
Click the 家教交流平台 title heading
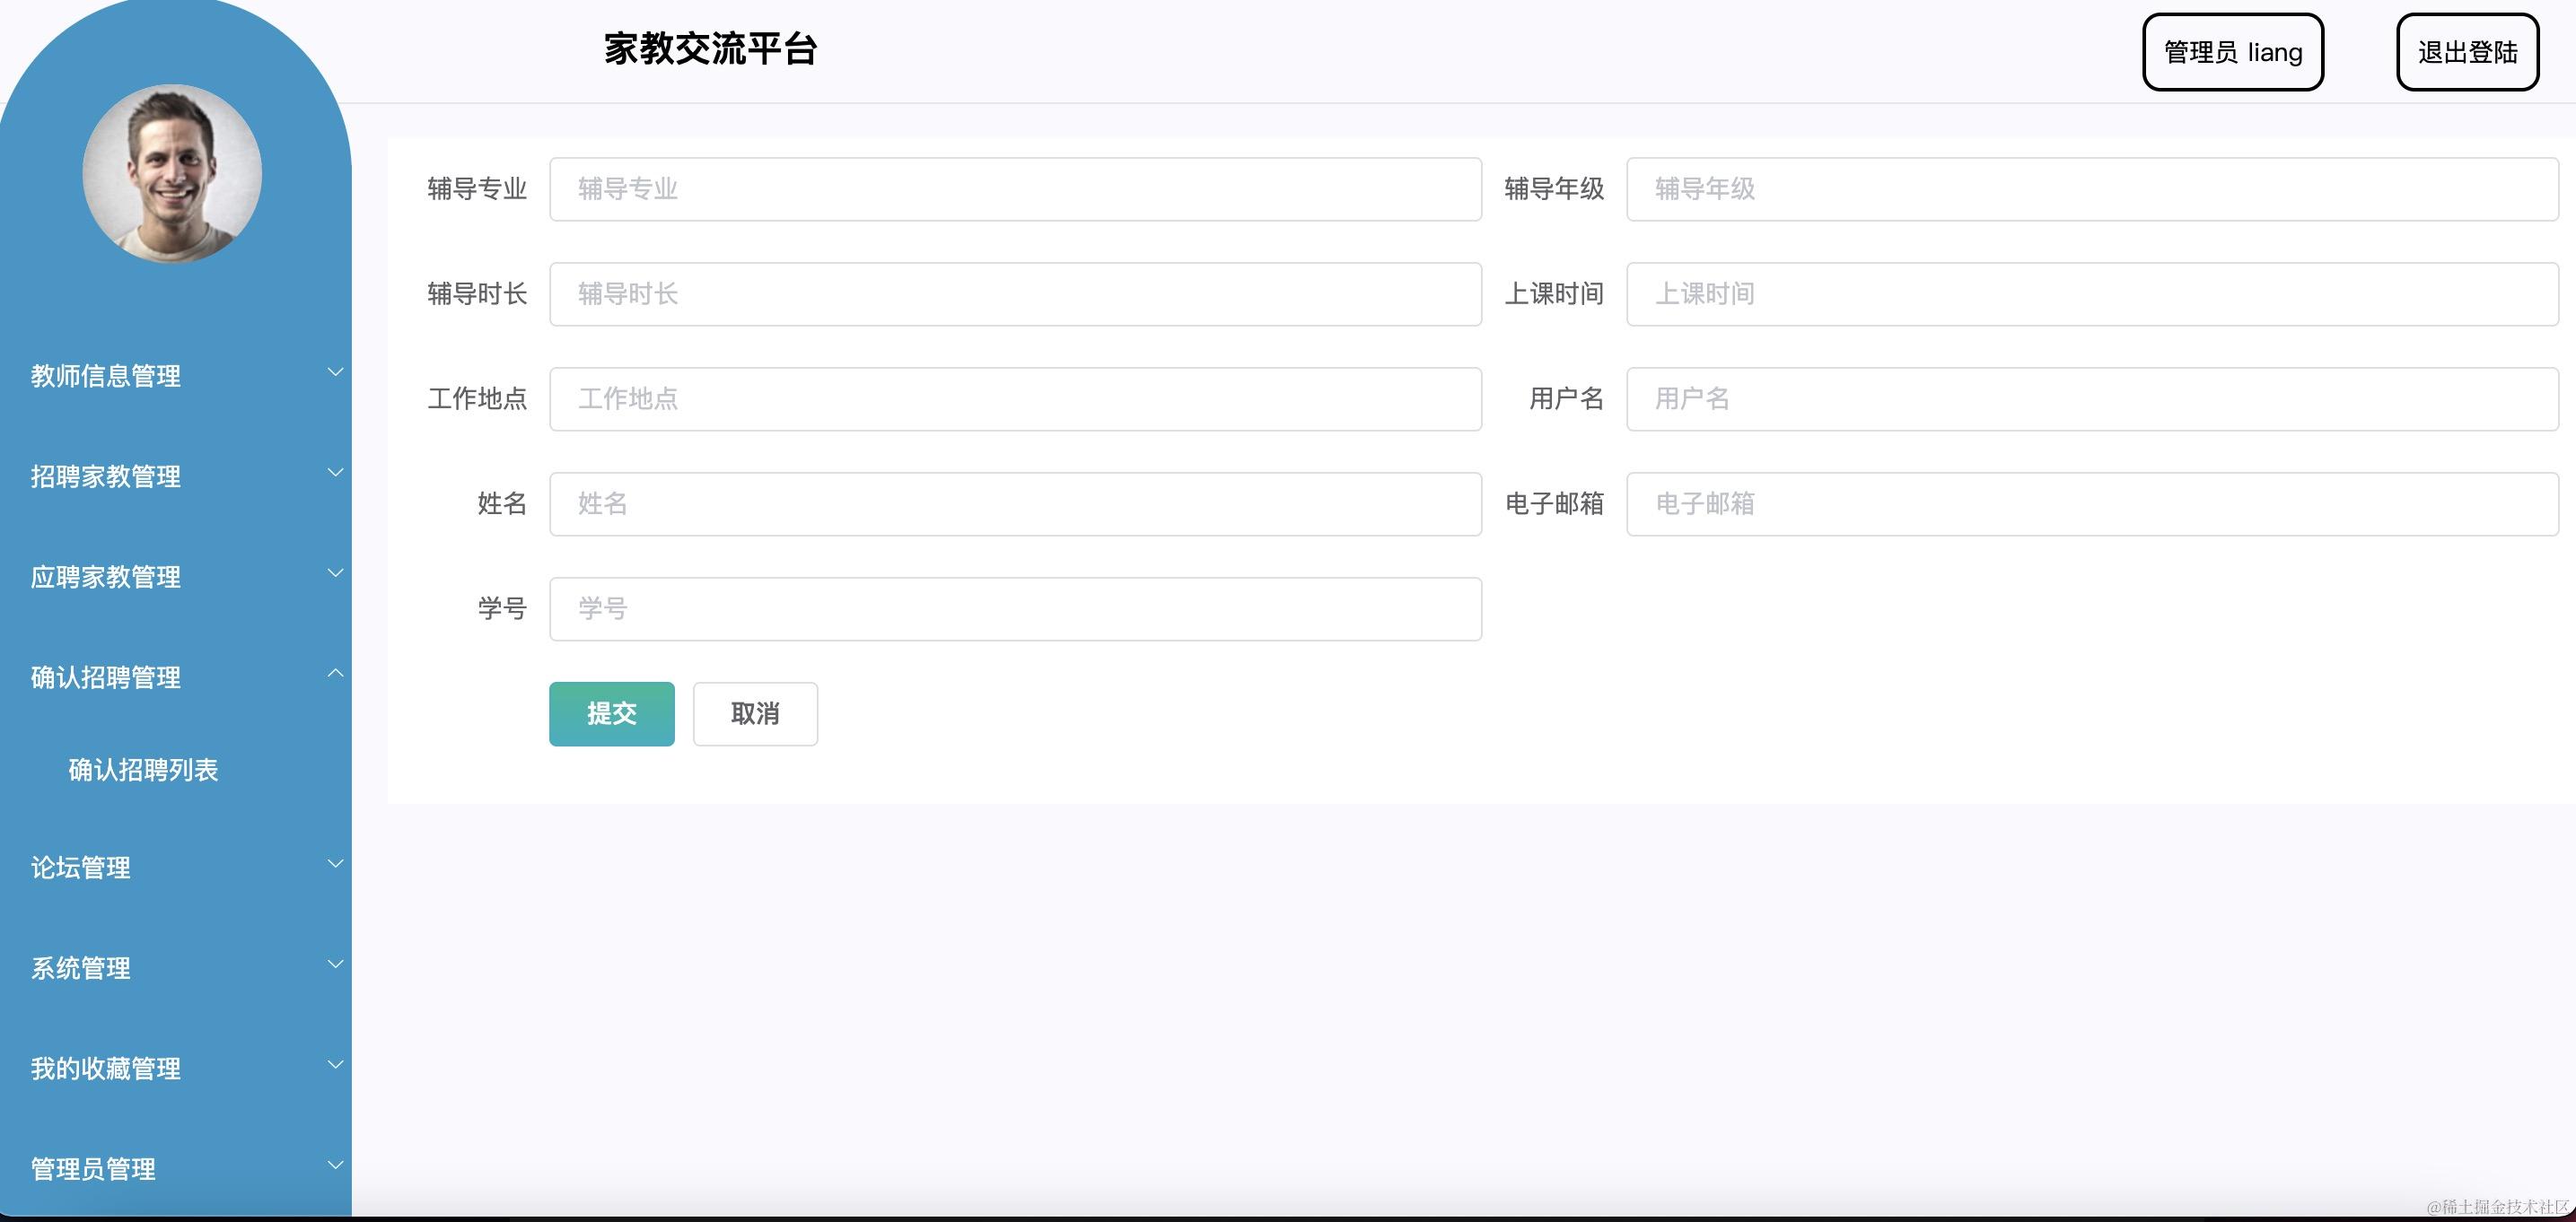point(710,49)
